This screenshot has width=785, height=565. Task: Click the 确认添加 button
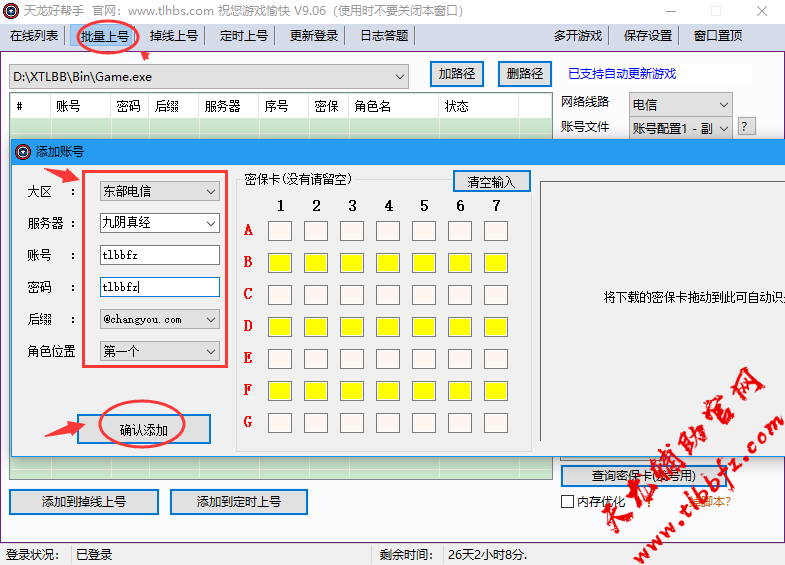[144, 429]
